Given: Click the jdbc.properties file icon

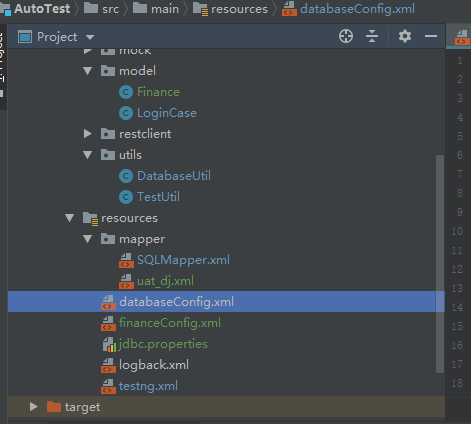Looking at the screenshot, I should pos(109,344).
